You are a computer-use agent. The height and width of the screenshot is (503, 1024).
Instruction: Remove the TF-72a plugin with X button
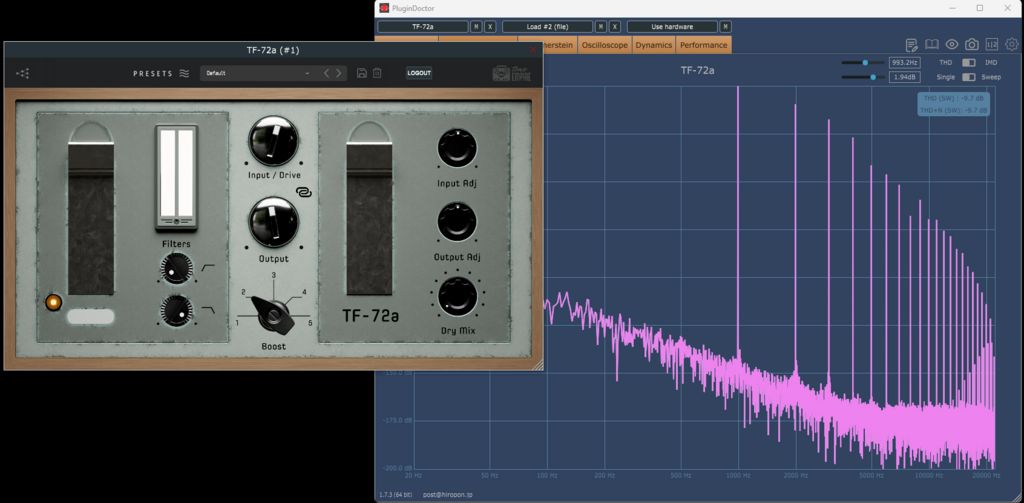click(x=490, y=27)
